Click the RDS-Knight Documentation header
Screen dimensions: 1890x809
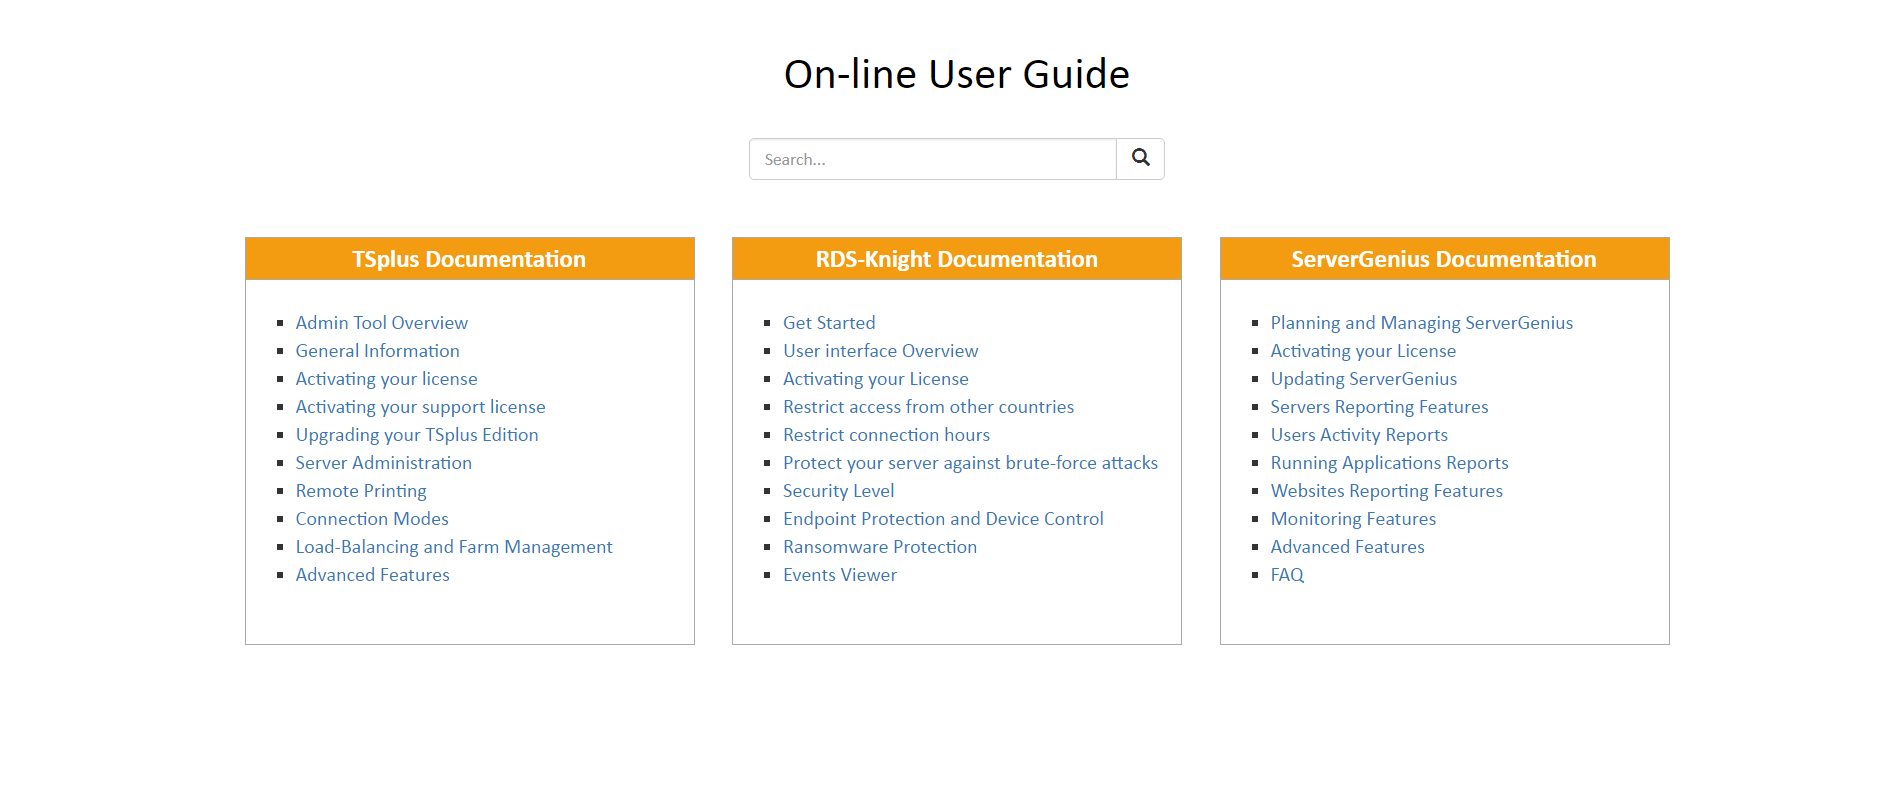tap(957, 259)
